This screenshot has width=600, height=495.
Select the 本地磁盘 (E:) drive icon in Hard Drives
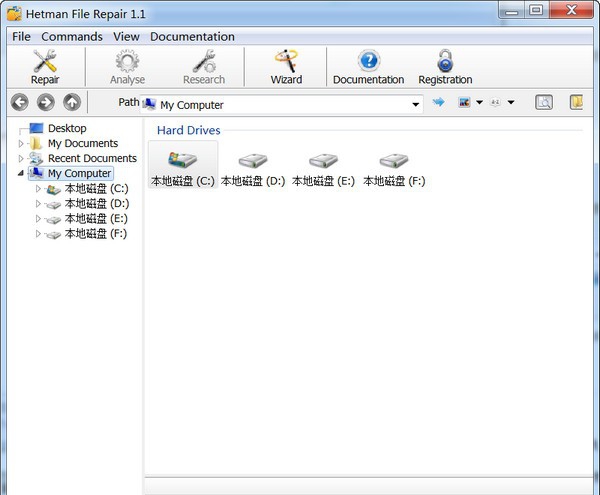pos(323,160)
